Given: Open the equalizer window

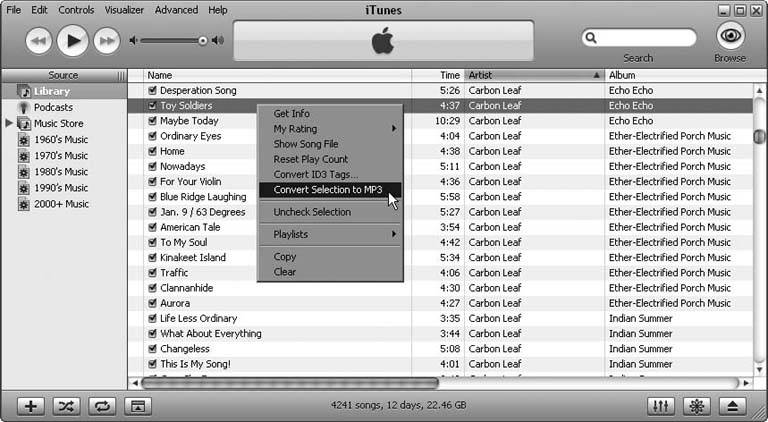Looking at the screenshot, I should coord(662,406).
